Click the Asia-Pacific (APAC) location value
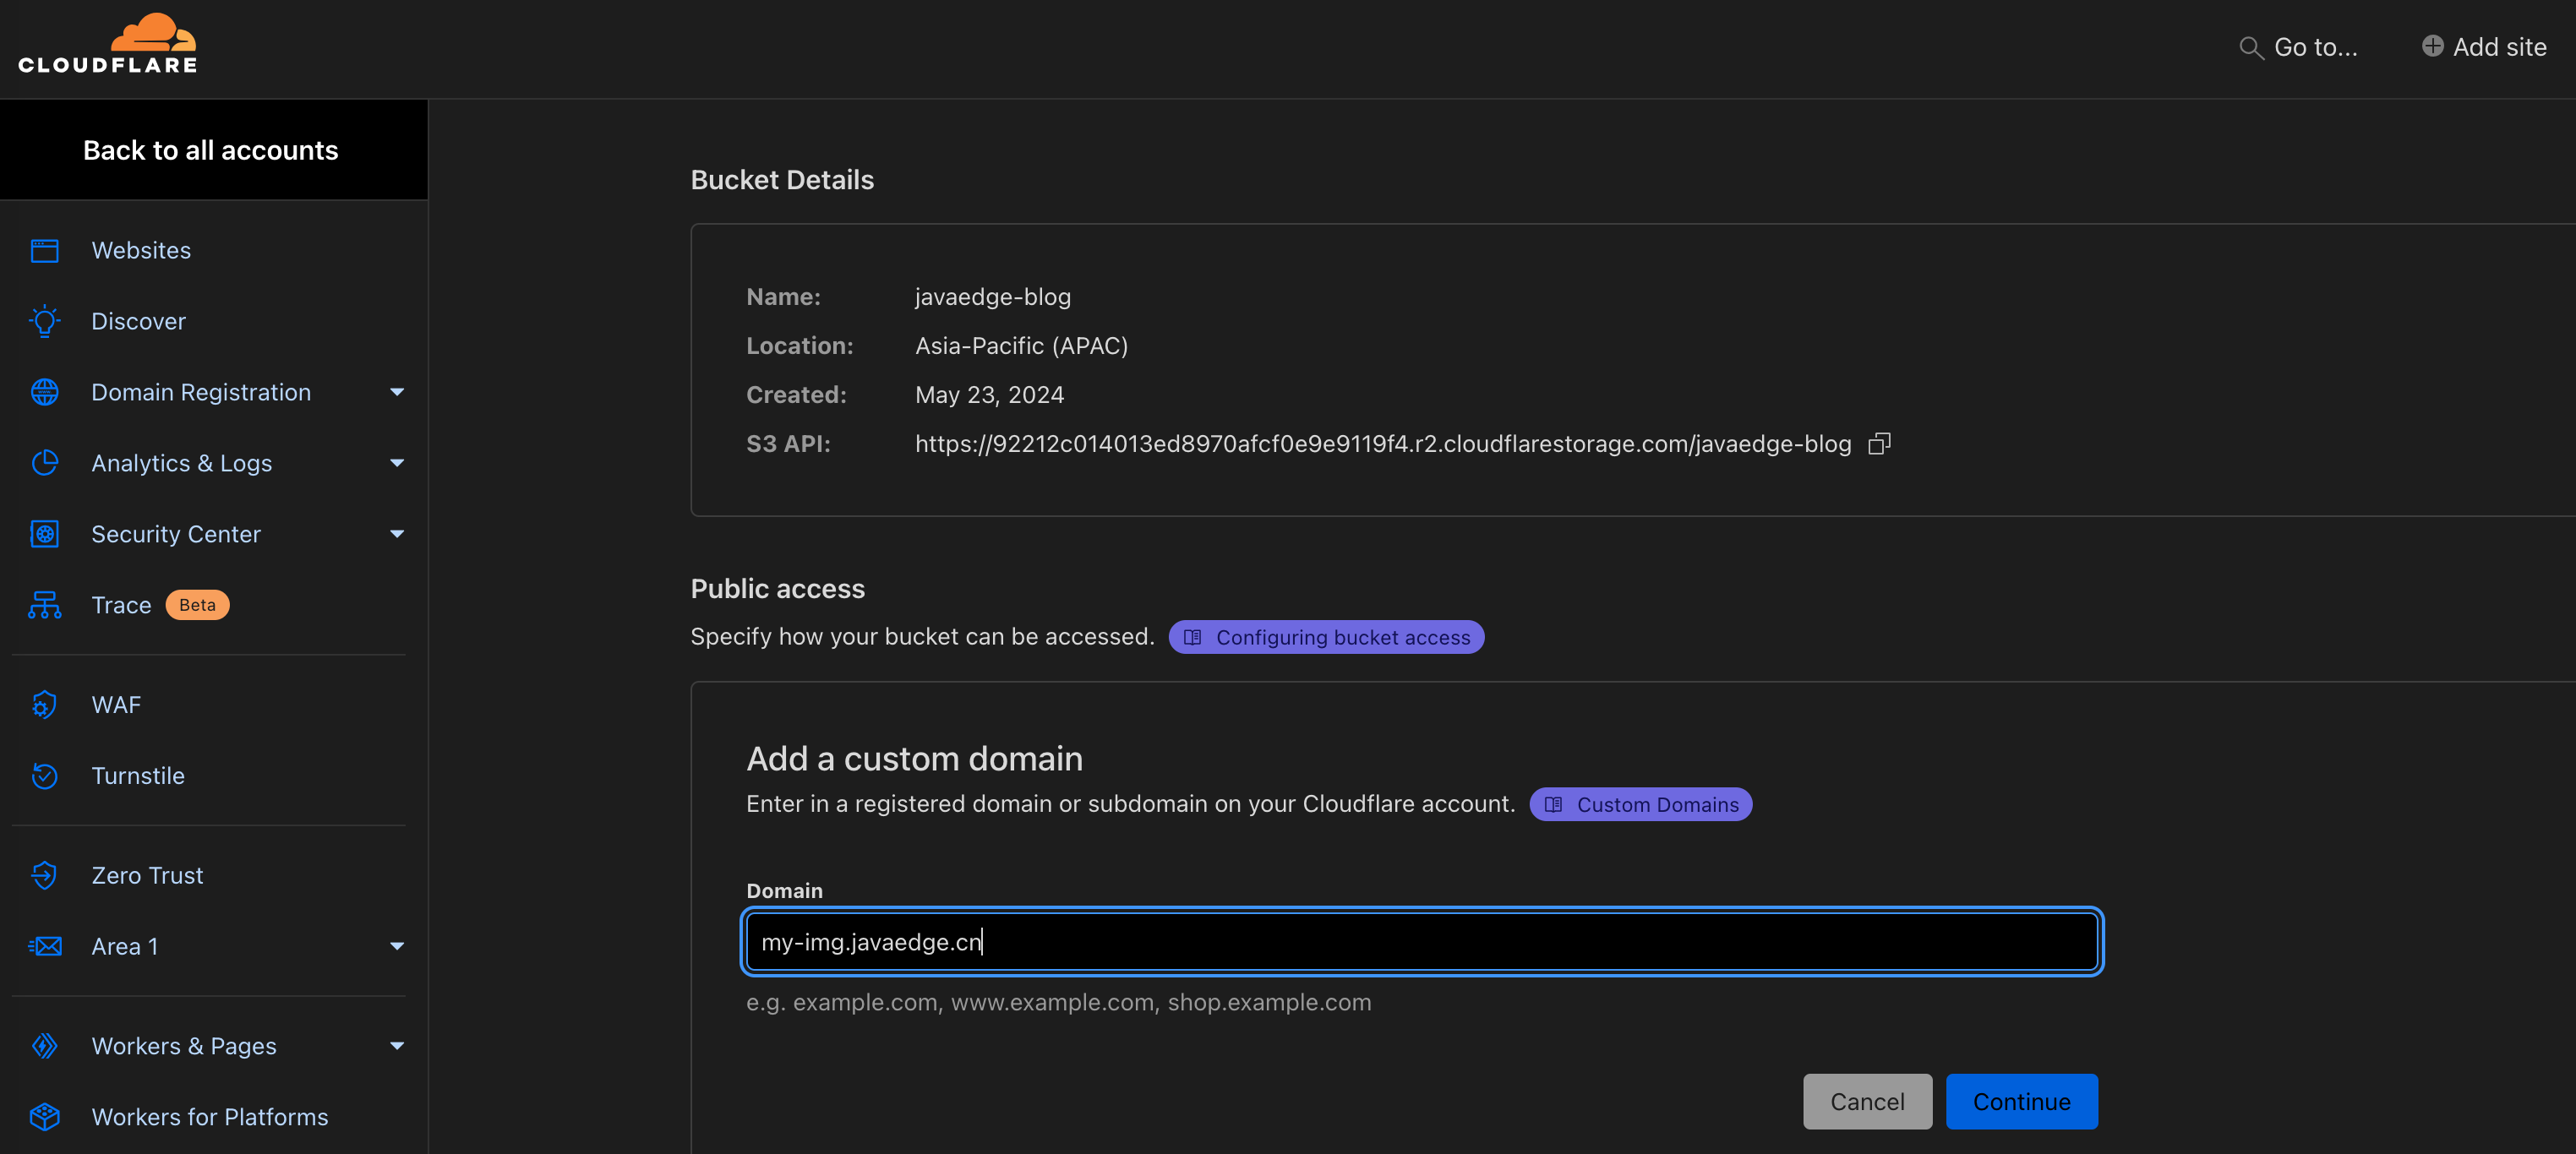 tap(1021, 346)
